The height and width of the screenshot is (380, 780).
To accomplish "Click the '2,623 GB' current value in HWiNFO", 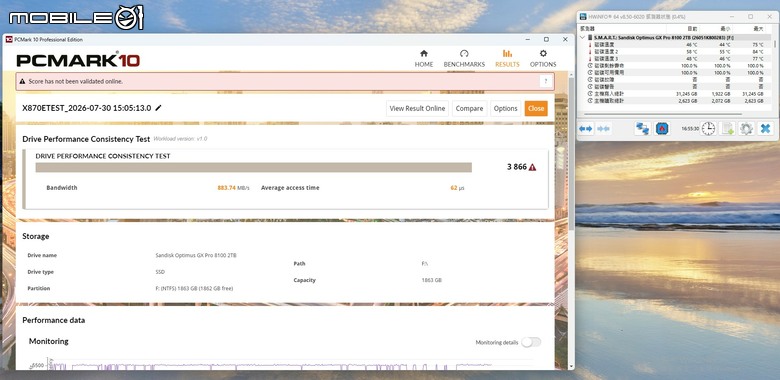I will [x=687, y=100].
